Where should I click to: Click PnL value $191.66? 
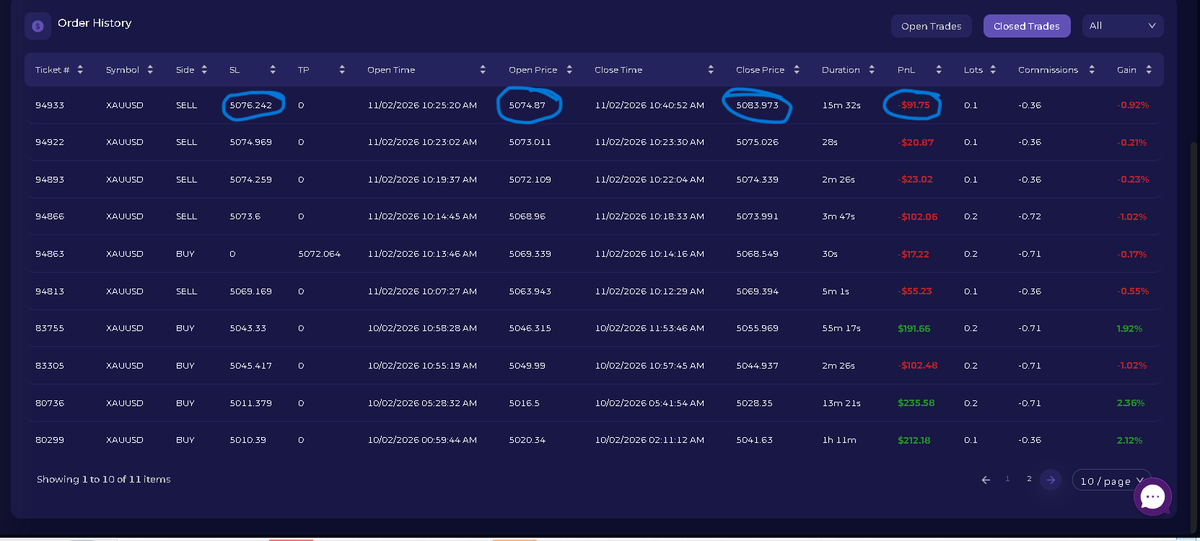point(914,328)
